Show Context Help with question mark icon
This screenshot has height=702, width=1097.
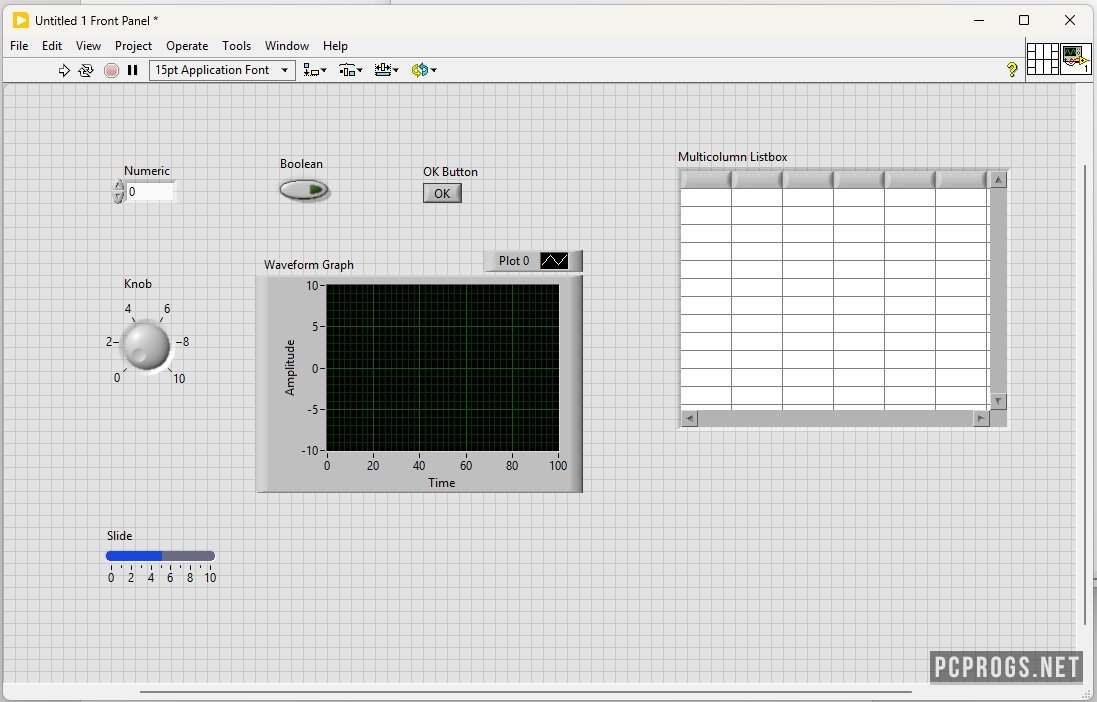[1012, 69]
